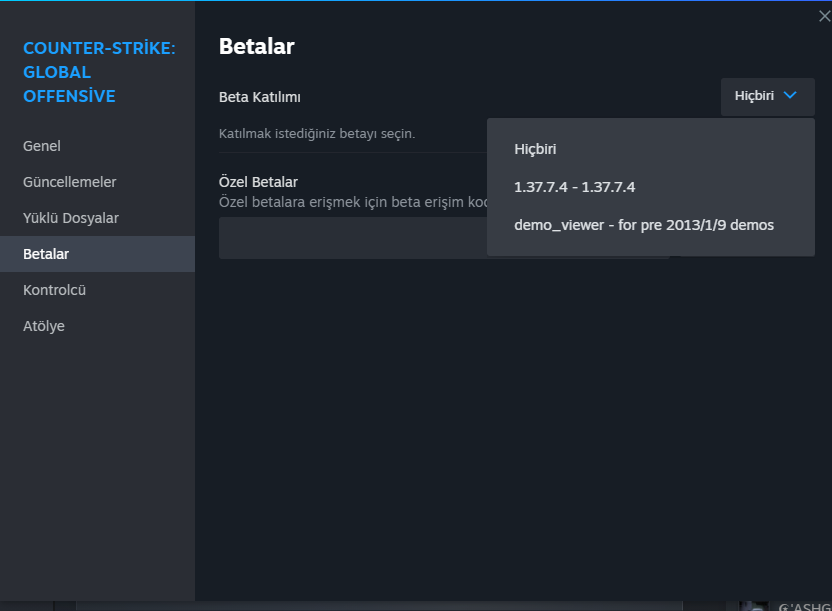Switch to the Güncellemeler section

70,182
